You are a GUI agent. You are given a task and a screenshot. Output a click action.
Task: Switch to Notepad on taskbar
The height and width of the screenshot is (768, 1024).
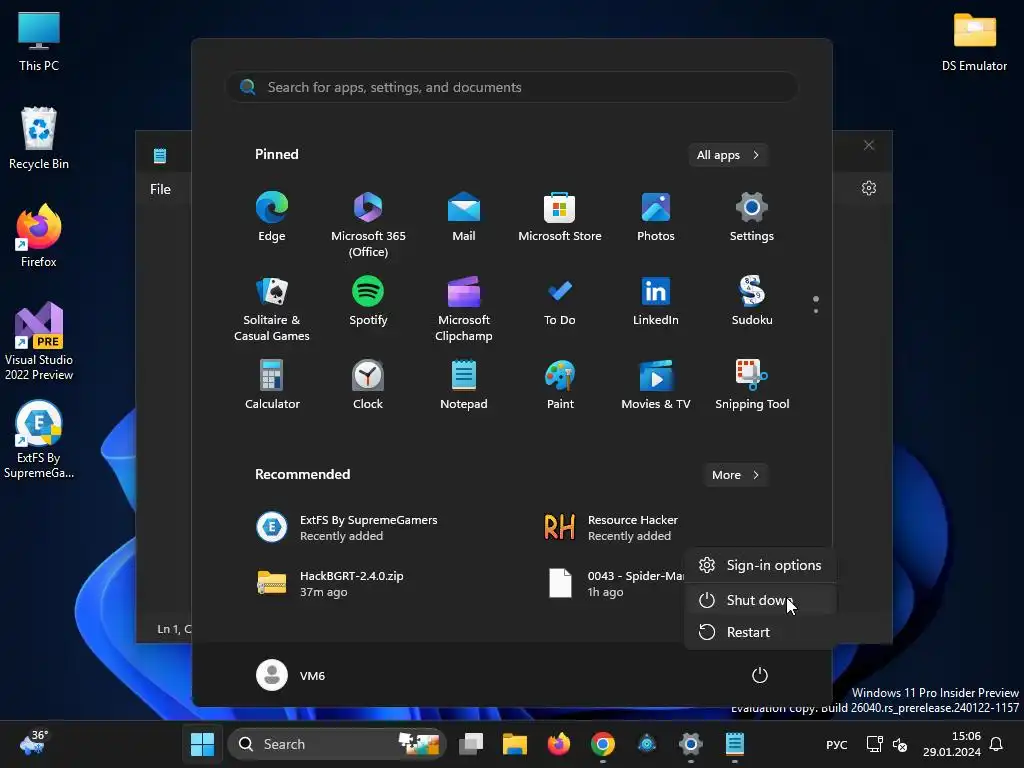coord(735,744)
